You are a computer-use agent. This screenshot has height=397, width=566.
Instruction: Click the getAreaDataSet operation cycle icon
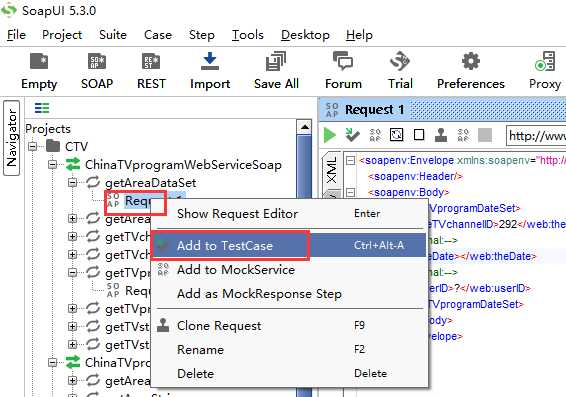click(x=93, y=182)
